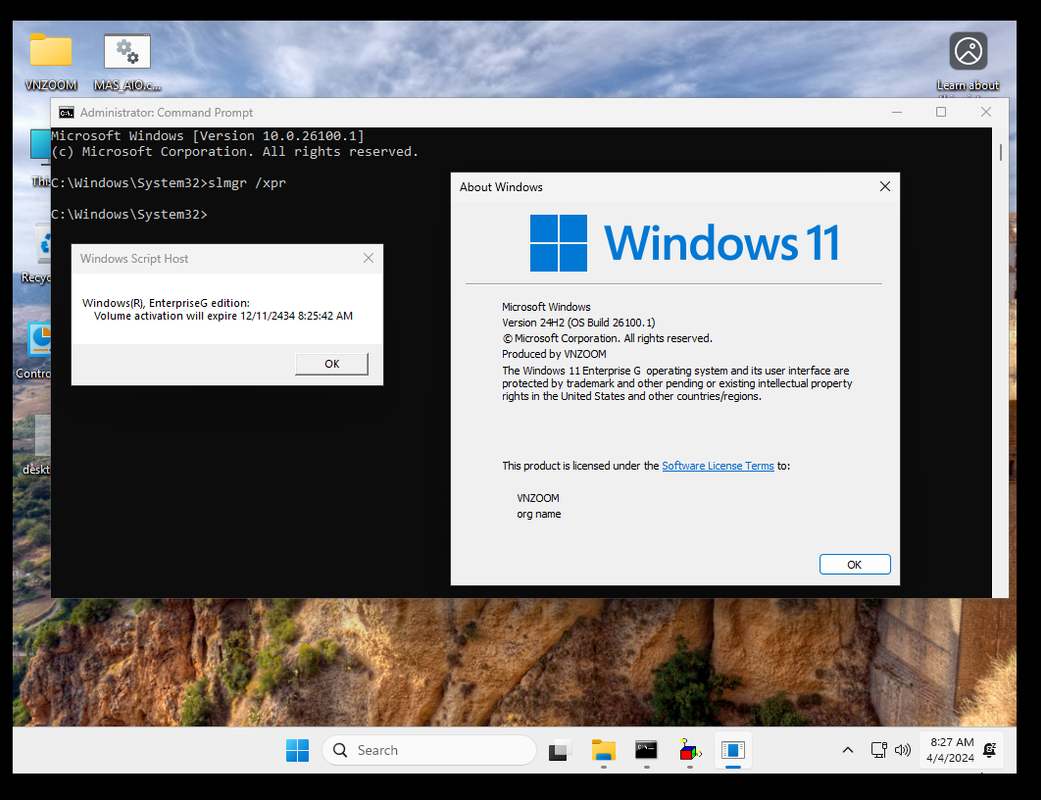1041x800 pixels.
Task: Click the 'Version 24H2 (OS Build 26100.1)' text
Action: [578, 323]
